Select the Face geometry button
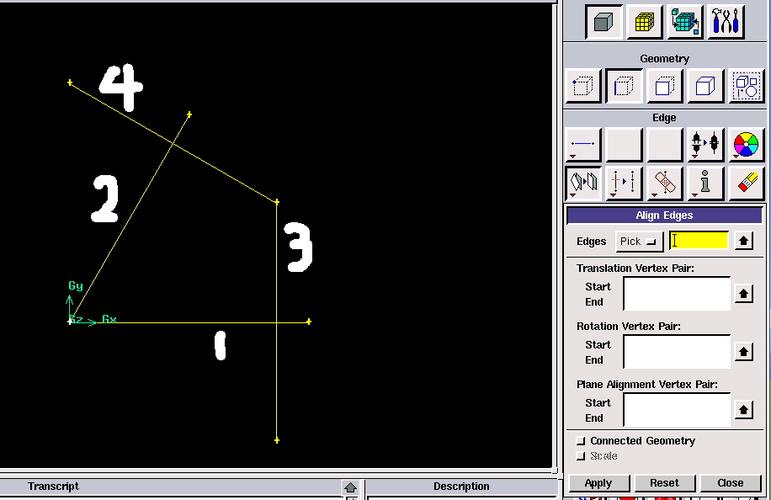 click(x=665, y=86)
